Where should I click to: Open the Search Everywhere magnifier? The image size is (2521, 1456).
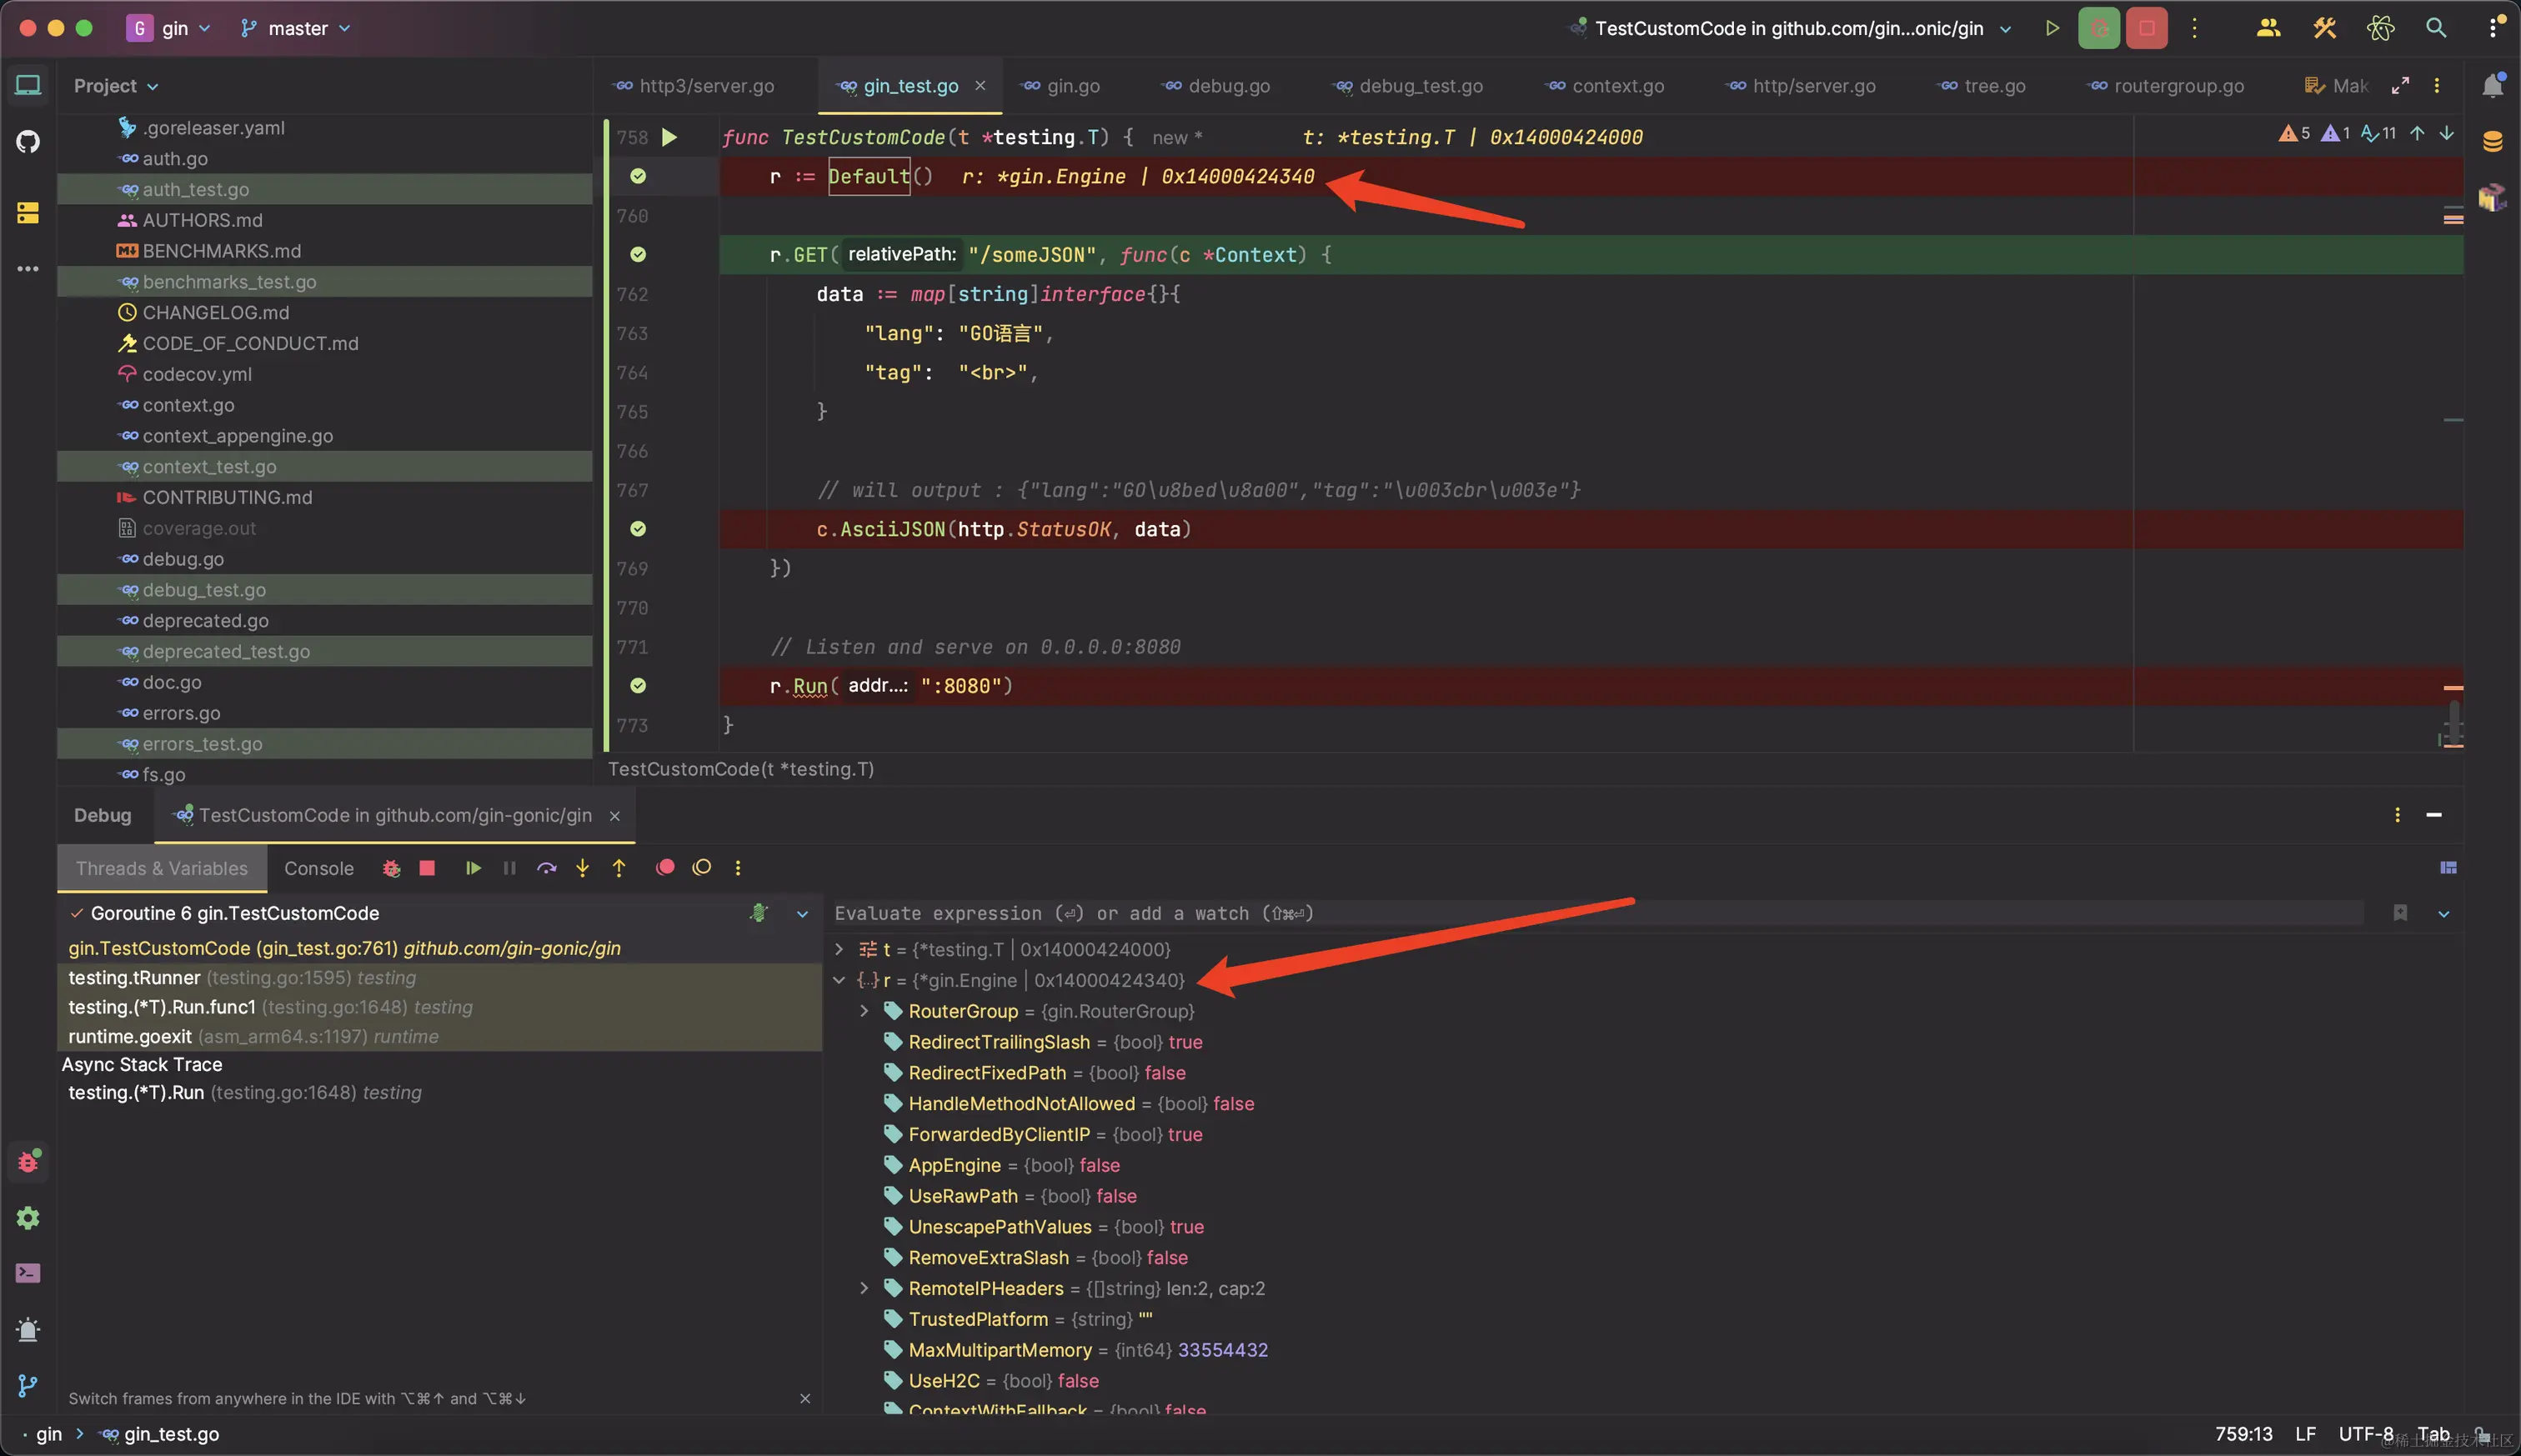click(2436, 28)
